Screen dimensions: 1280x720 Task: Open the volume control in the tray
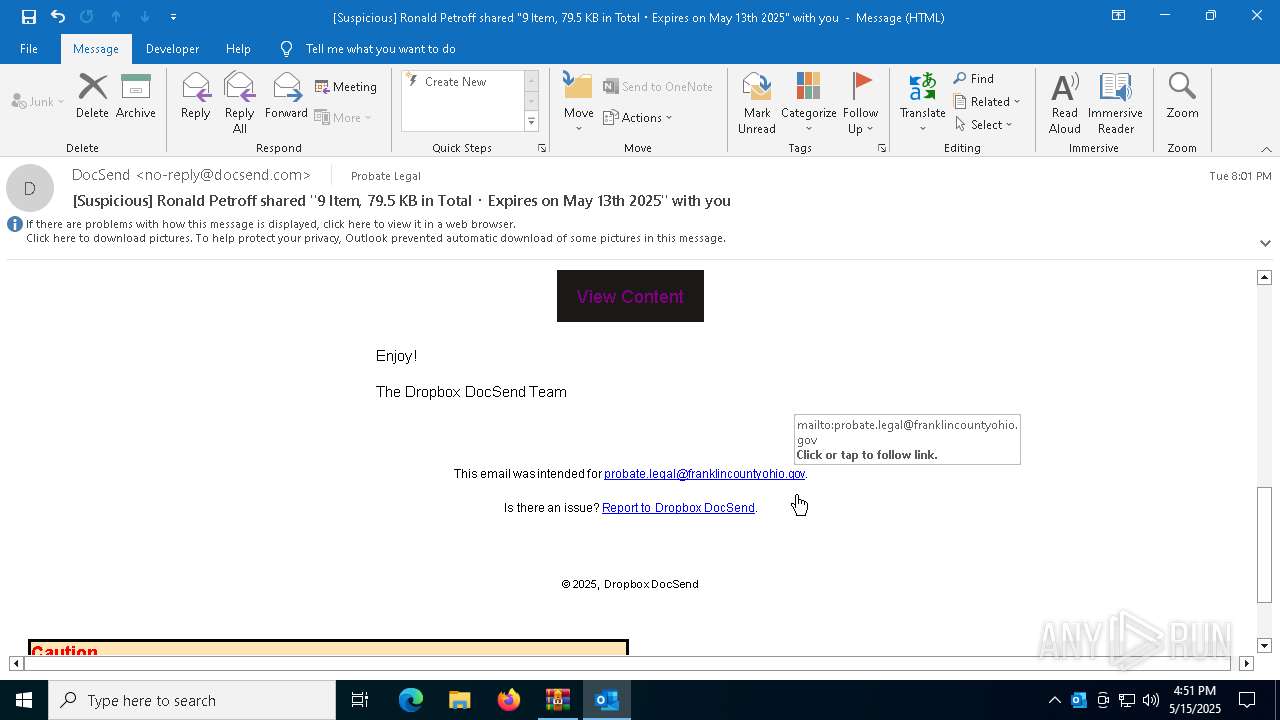1151,700
